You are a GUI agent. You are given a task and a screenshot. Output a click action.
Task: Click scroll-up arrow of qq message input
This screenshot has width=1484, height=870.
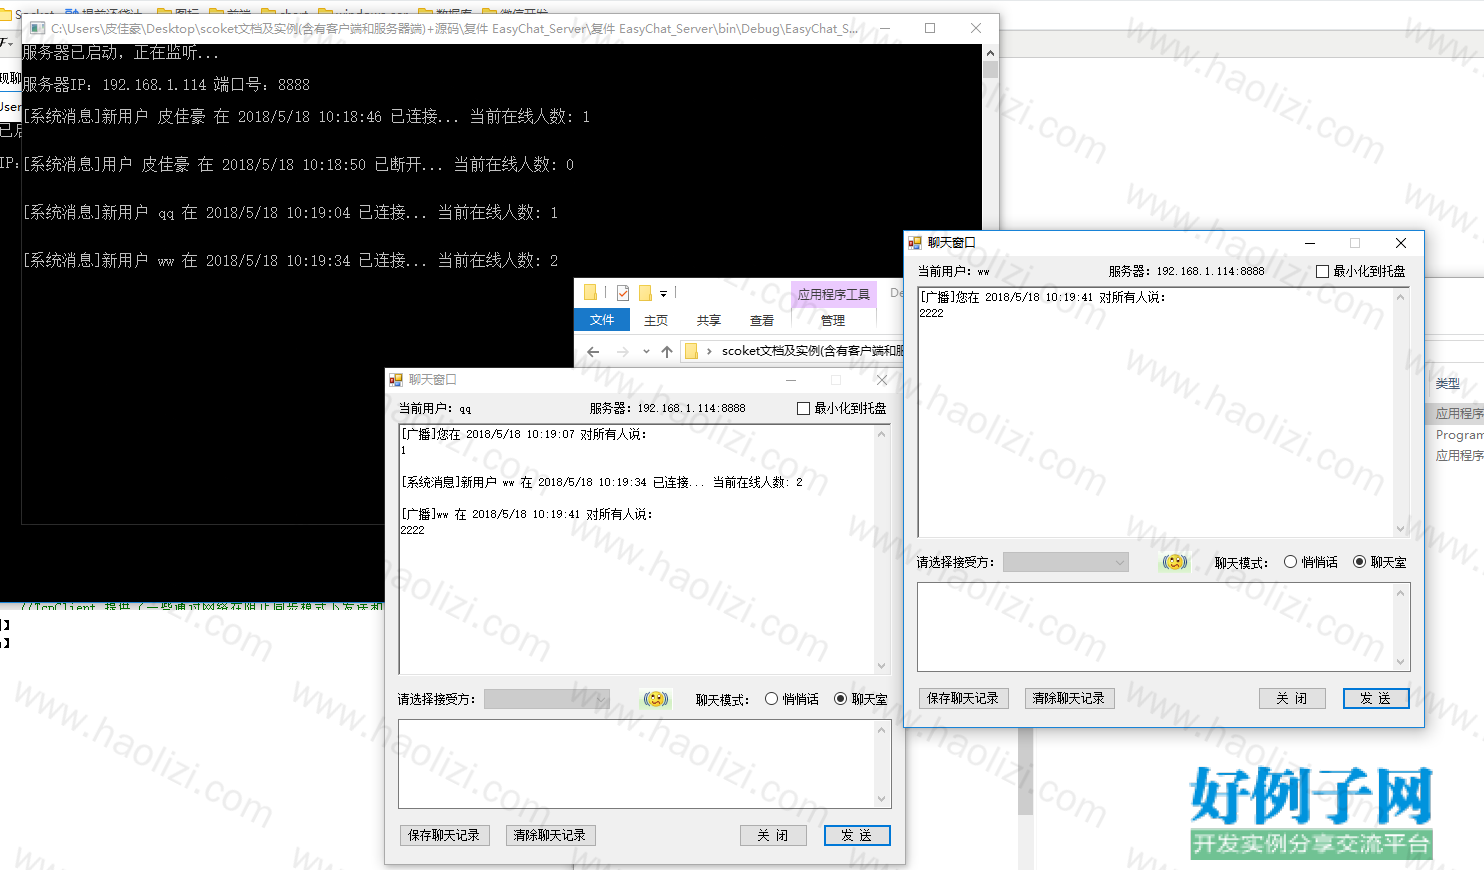tap(882, 730)
